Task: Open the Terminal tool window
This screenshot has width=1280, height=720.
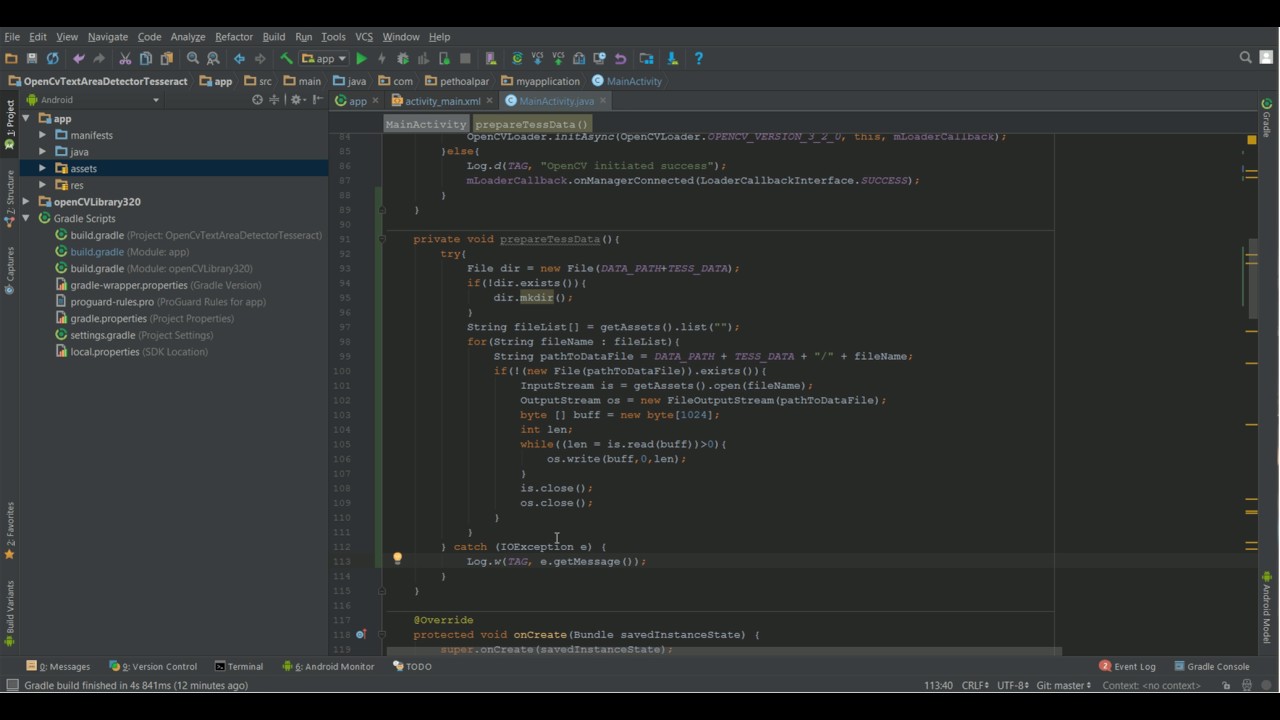Action: click(x=239, y=667)
